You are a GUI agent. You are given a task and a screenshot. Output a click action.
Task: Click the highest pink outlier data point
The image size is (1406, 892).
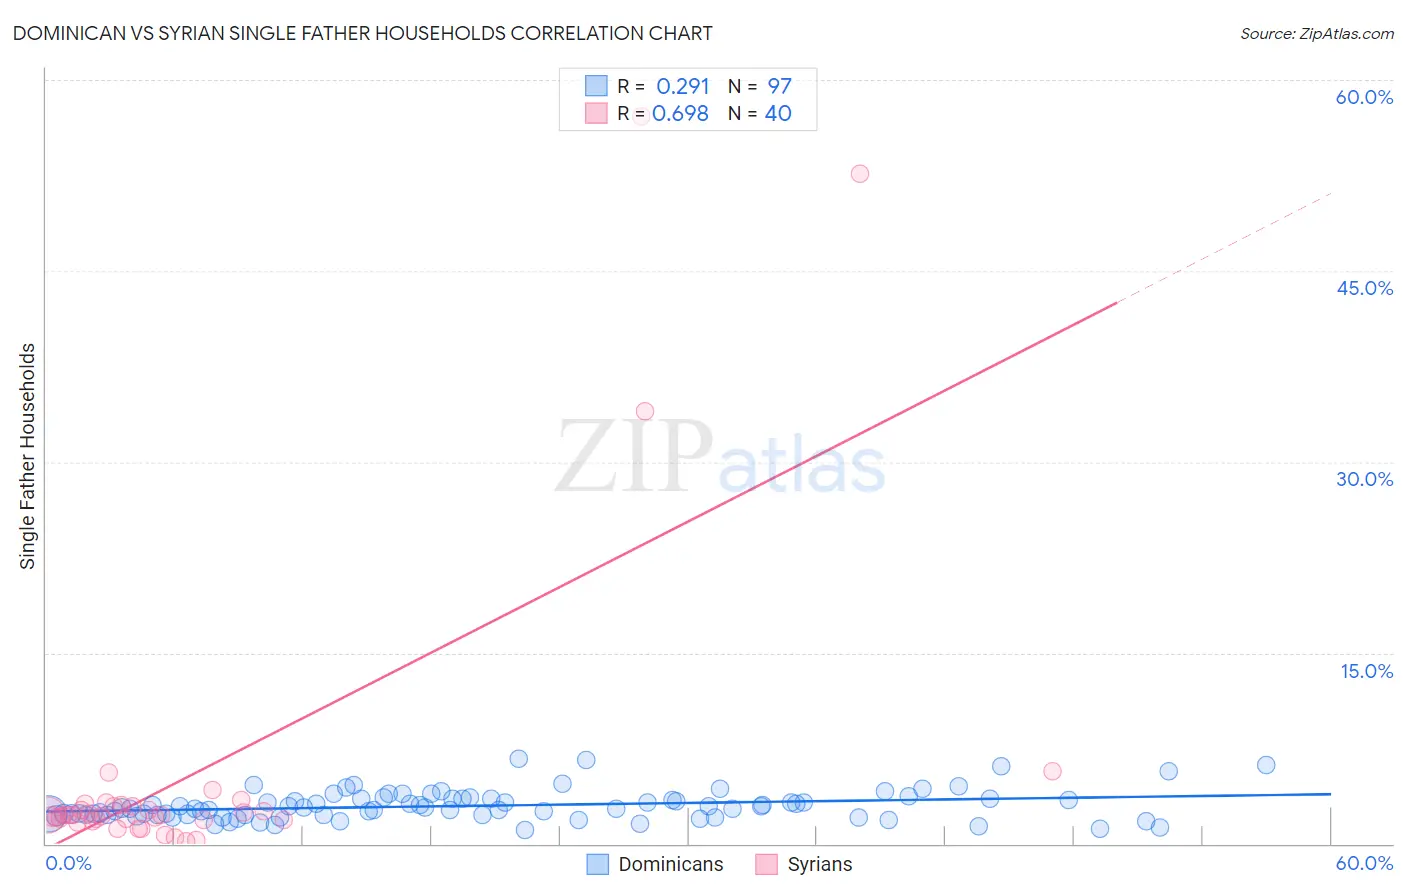[x=860, y=173]
